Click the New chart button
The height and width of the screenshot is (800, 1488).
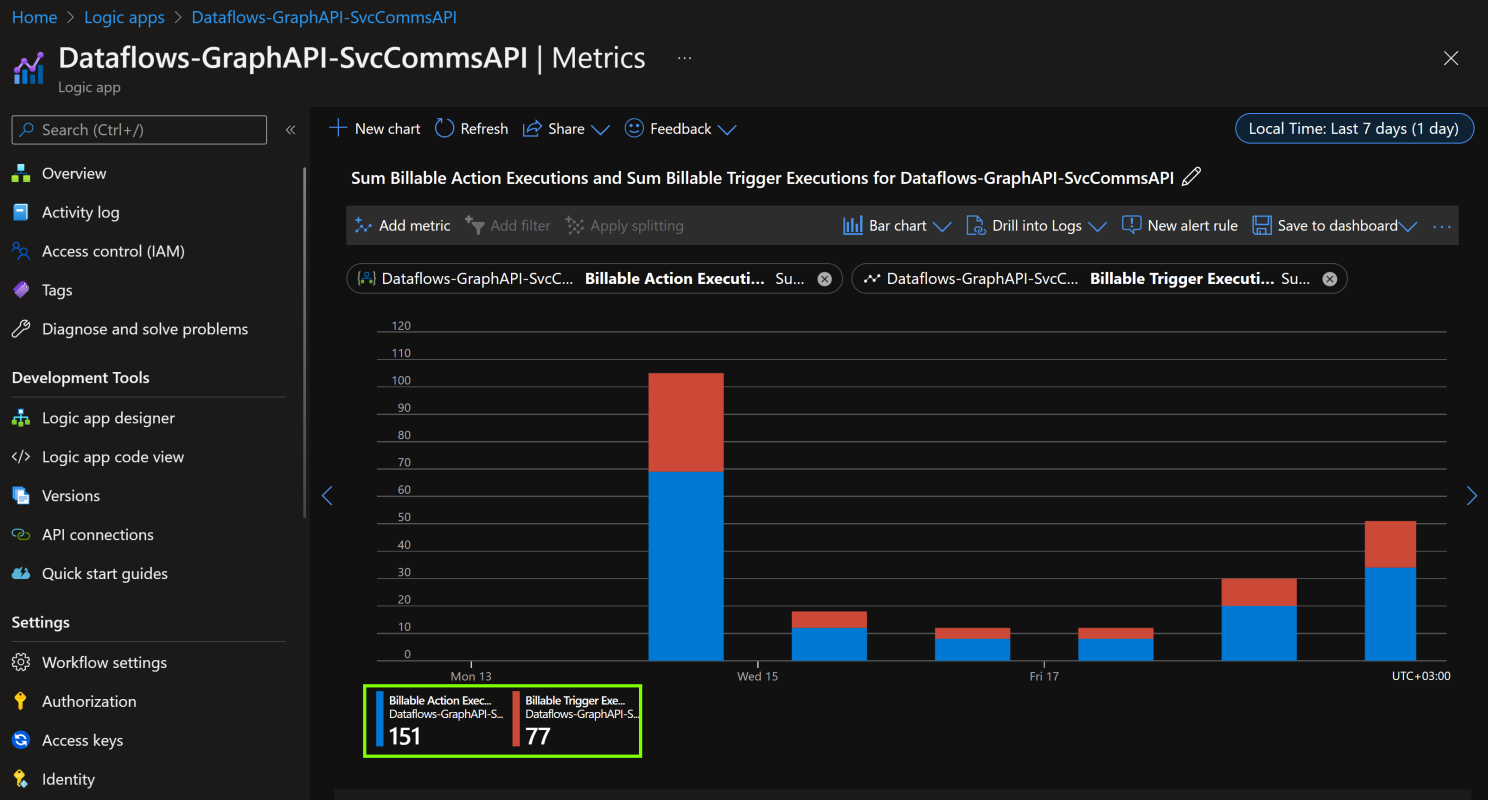coord(375,129)
